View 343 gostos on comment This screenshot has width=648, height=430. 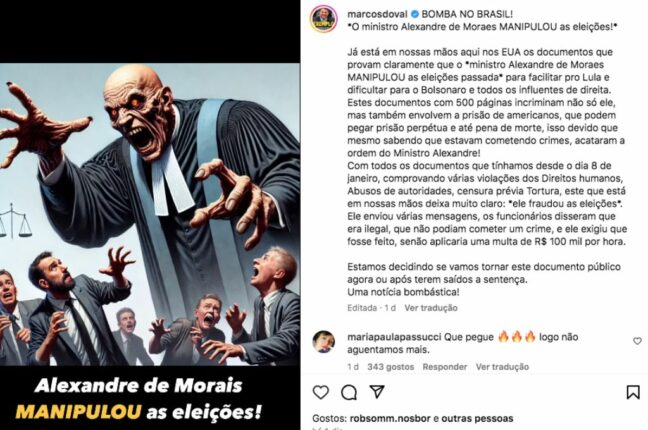coord(391,367)
